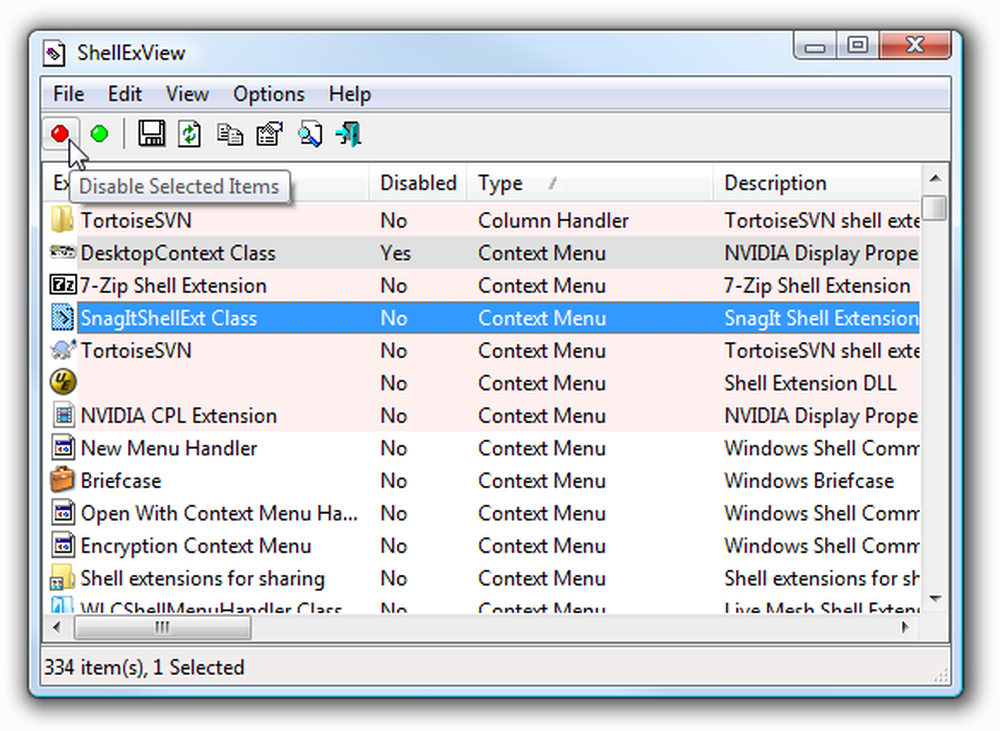Open the Edit menu
Image resolution: width=1000 pixels, height=731 pixels.
point(124,94)
